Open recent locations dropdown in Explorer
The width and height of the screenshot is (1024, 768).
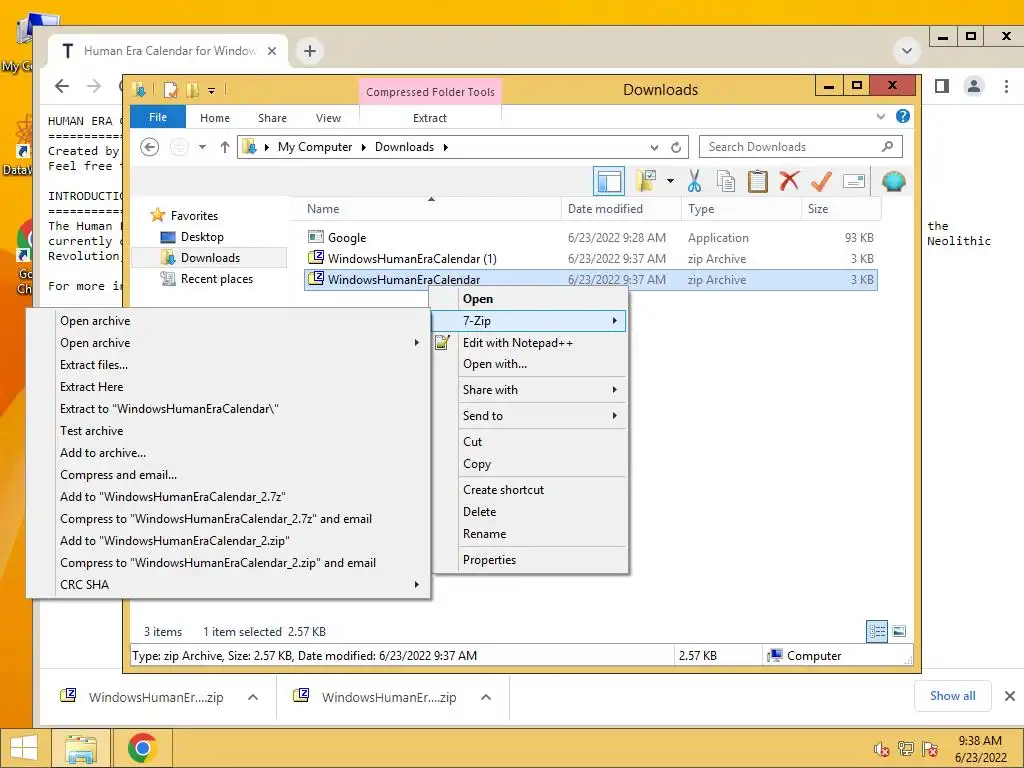tap(202, 147)
